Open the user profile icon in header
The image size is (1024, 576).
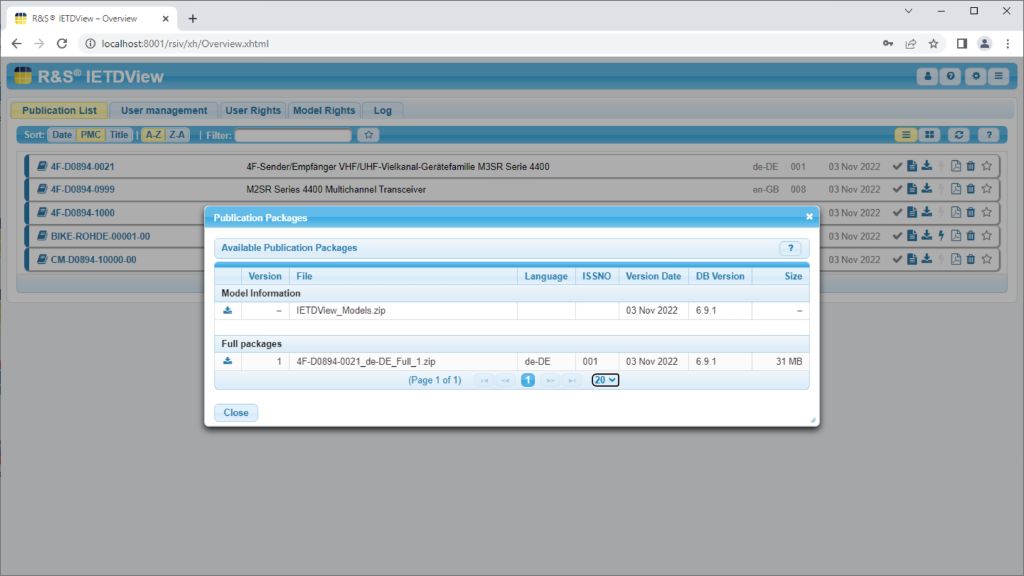(927, 76)
